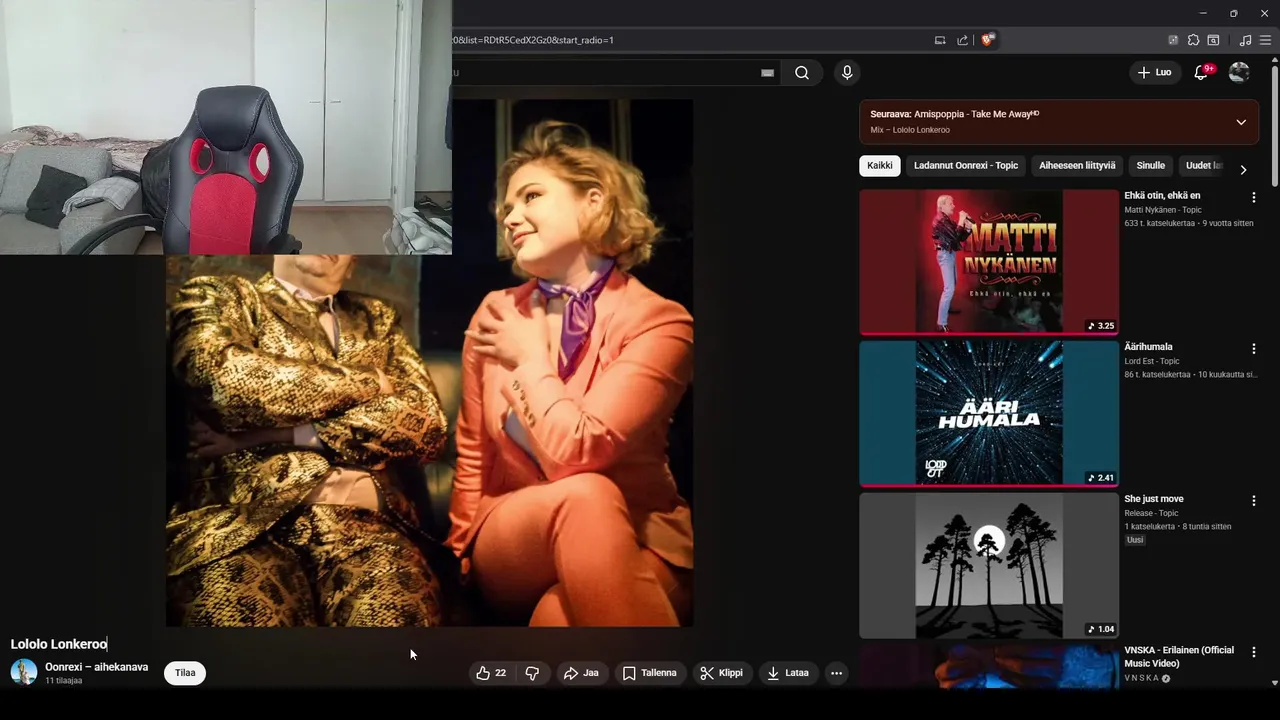Screen dimensions: 1280x720
Task: Open Oonrexi – aihekanava channel link
Action: click(x=96, y=667)
